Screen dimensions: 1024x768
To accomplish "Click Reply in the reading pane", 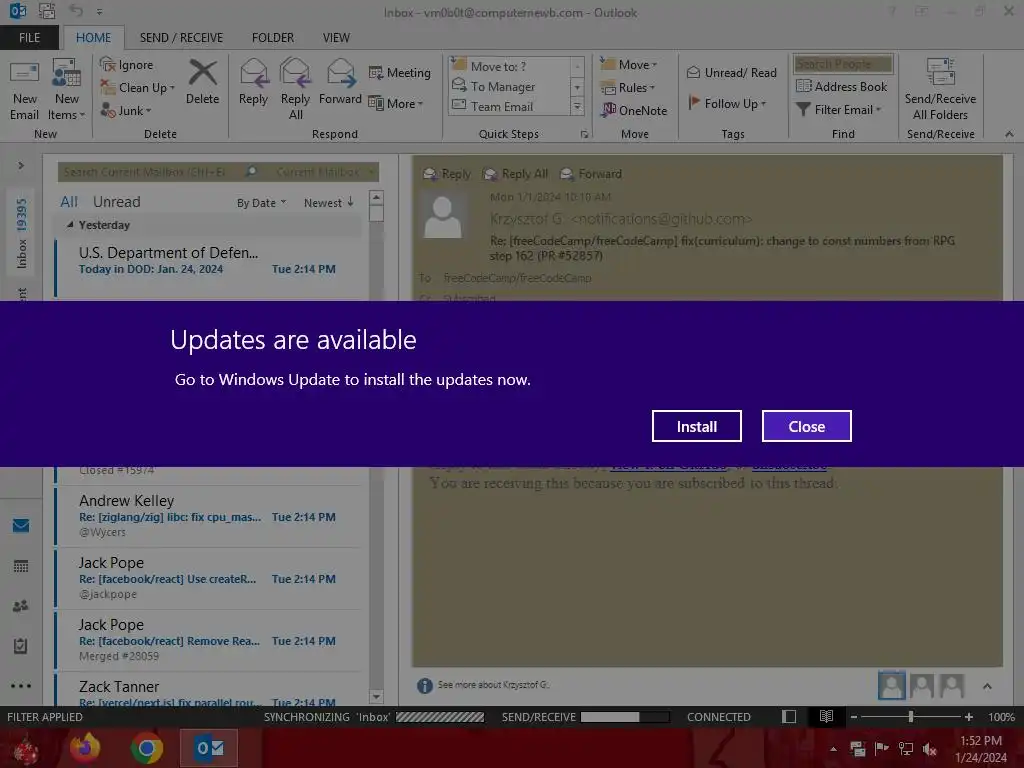I will pyautogui.click(x=447, y=174).
